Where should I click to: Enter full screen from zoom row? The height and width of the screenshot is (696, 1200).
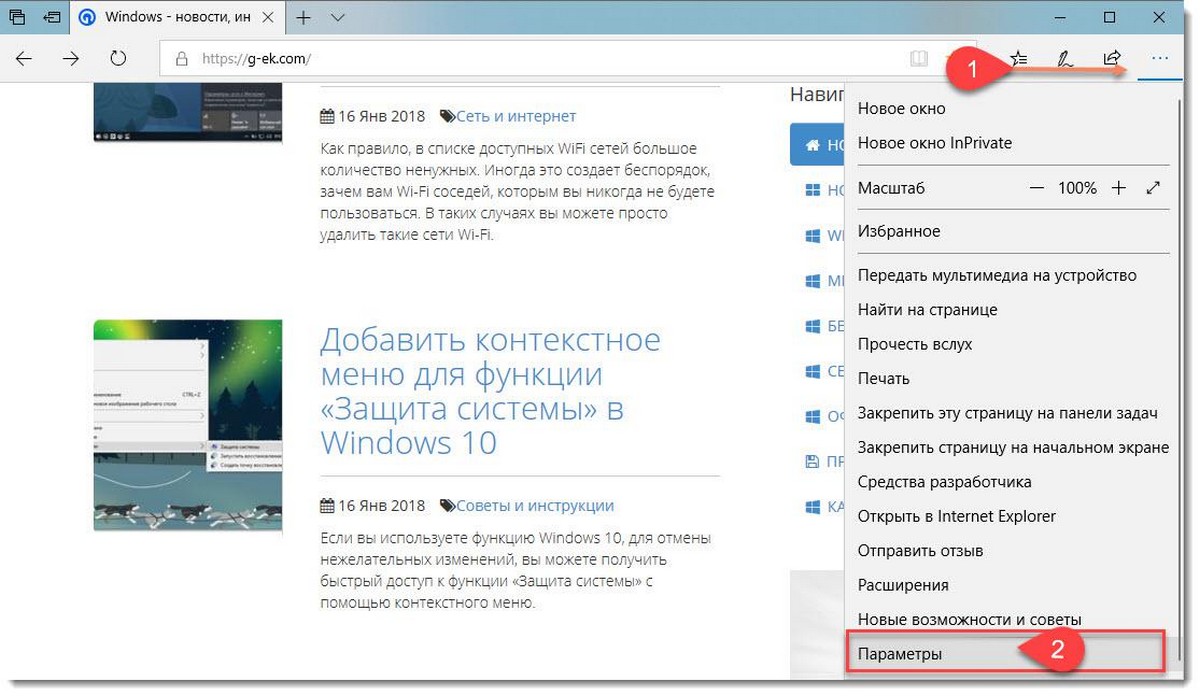click(x=1153, y=188)
